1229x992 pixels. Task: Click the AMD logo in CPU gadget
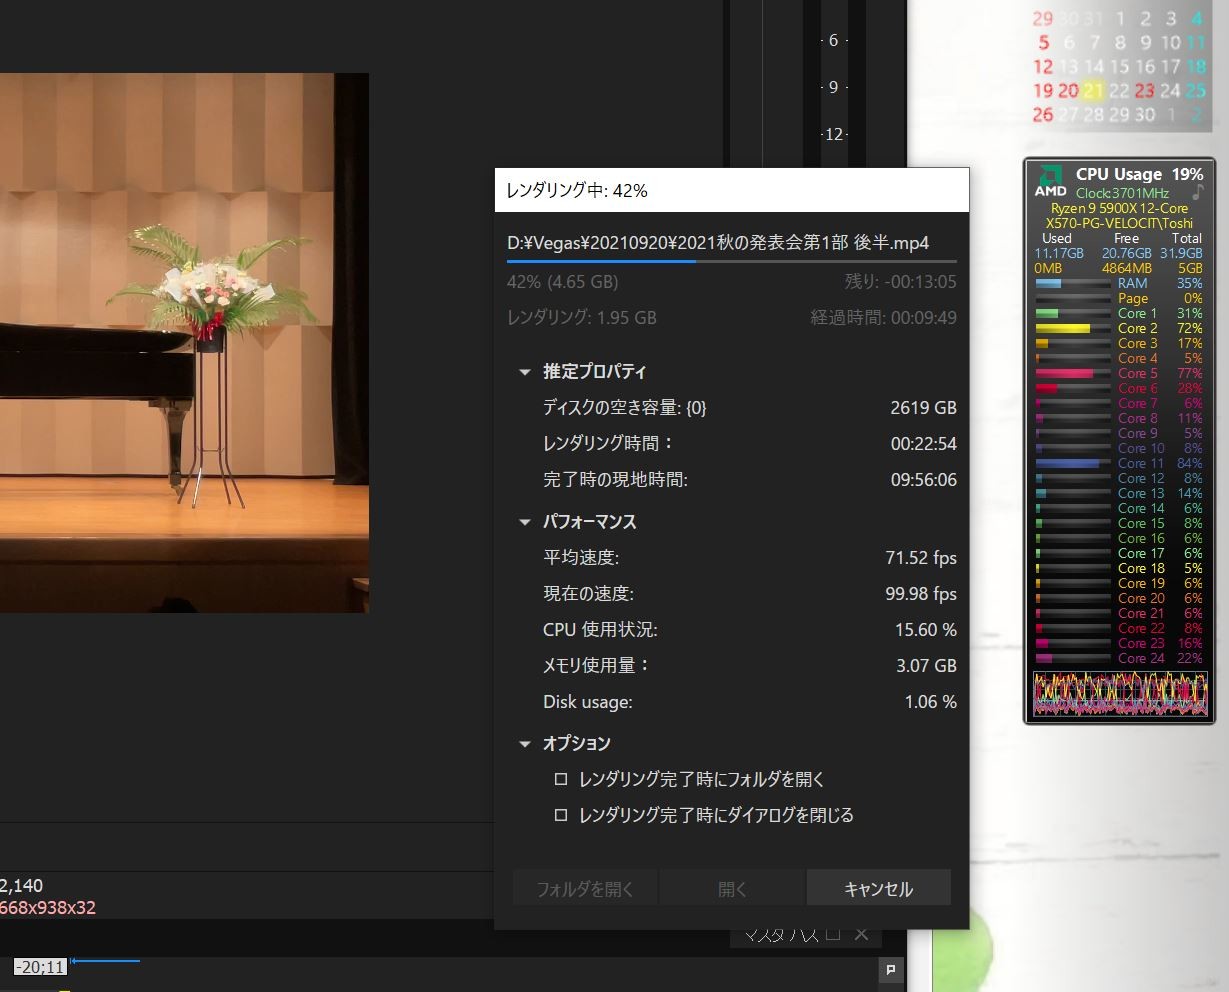(1049, 180)
